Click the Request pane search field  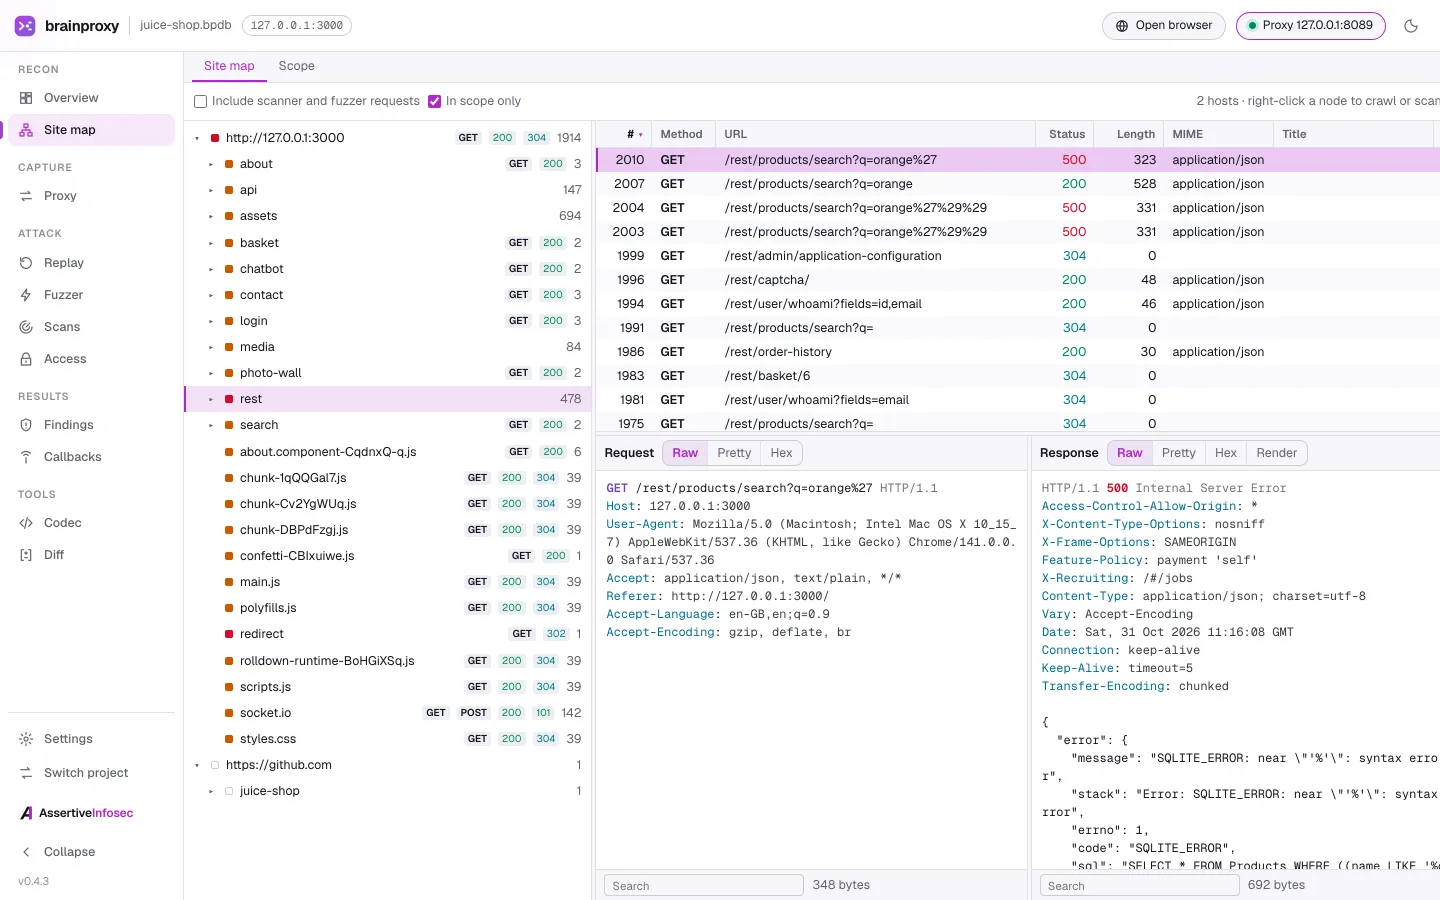[x=703, y=885]
